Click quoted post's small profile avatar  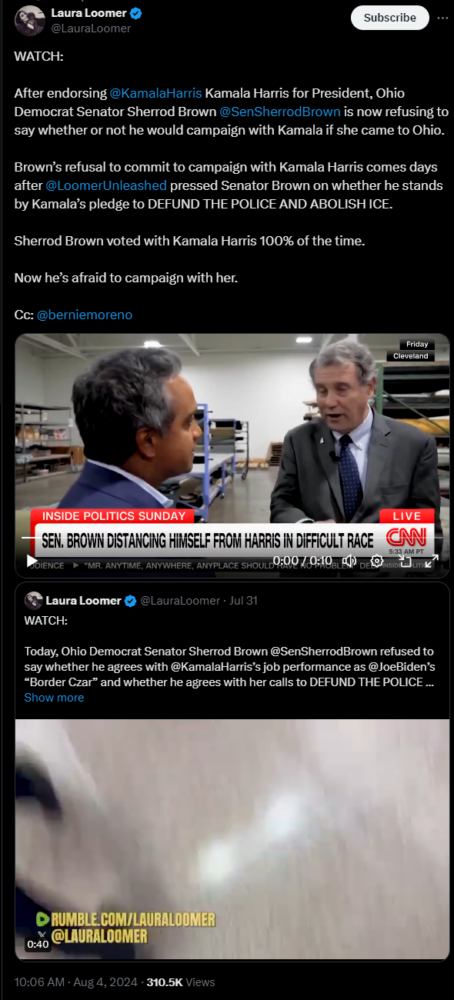pos(33,600)
